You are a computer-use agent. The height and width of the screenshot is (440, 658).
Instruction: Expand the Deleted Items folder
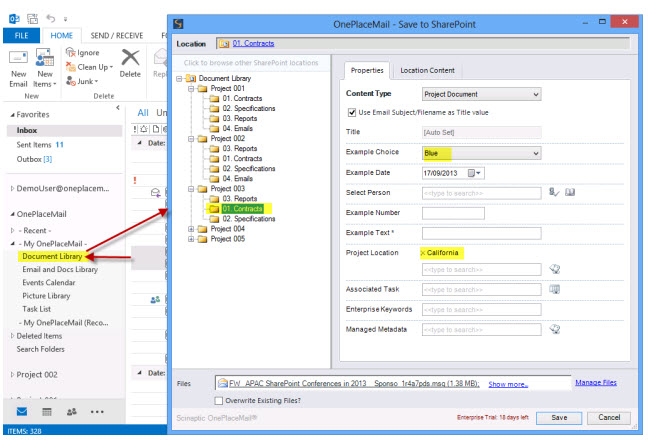click(x=12, y=336)
